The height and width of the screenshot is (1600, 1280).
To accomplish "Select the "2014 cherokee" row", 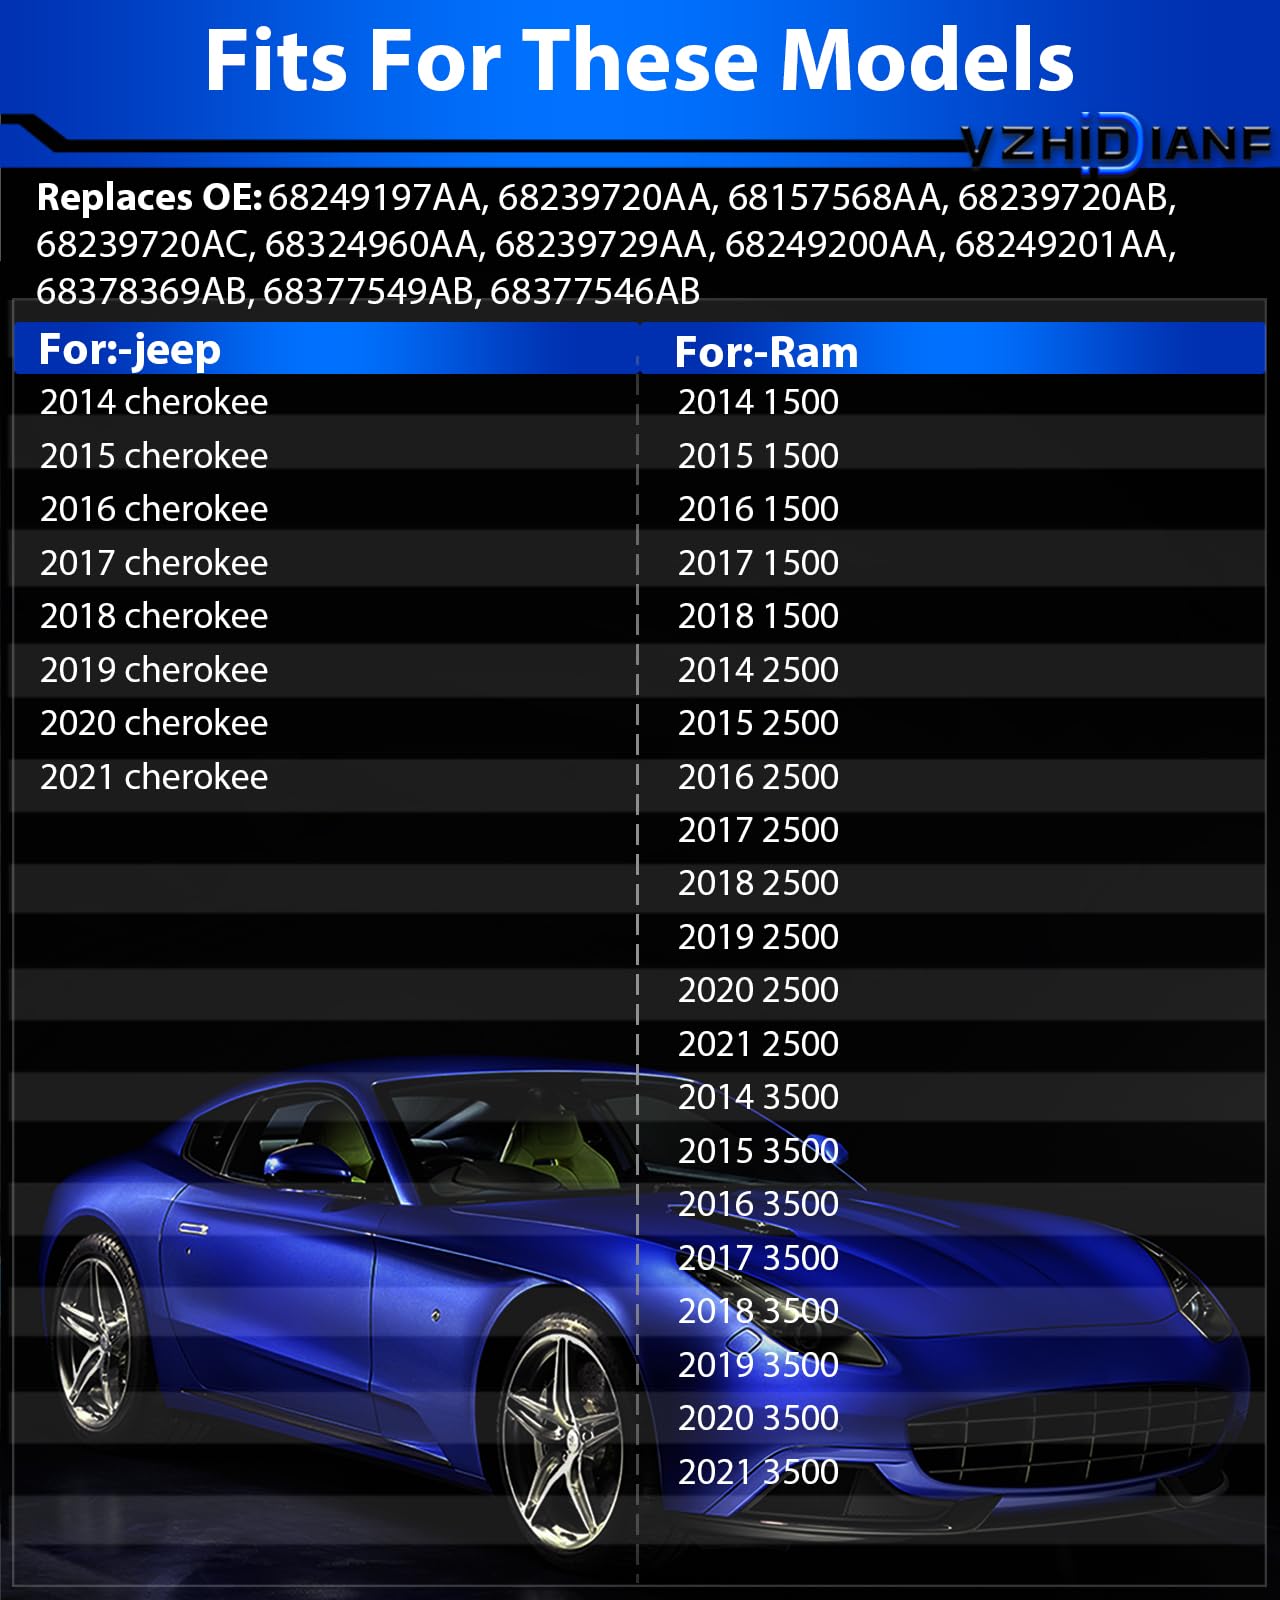I will 154,402.
